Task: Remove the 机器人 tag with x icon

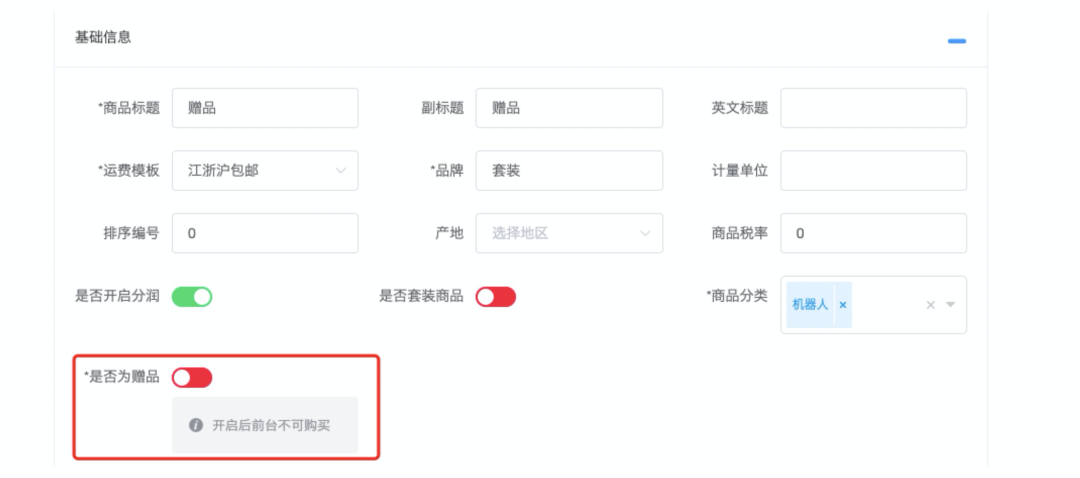Action: tap(842, 305)
